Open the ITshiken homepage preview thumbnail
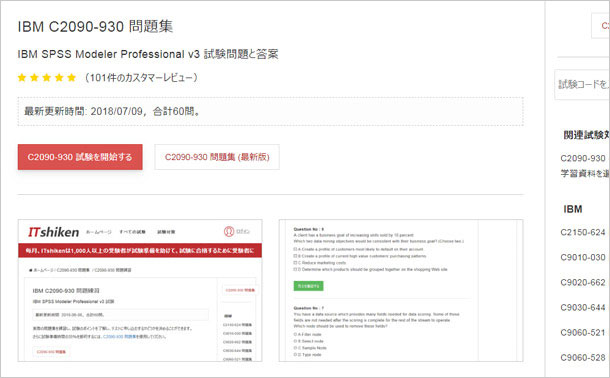Viewport: 610px width, 378px height. (140, 290)
